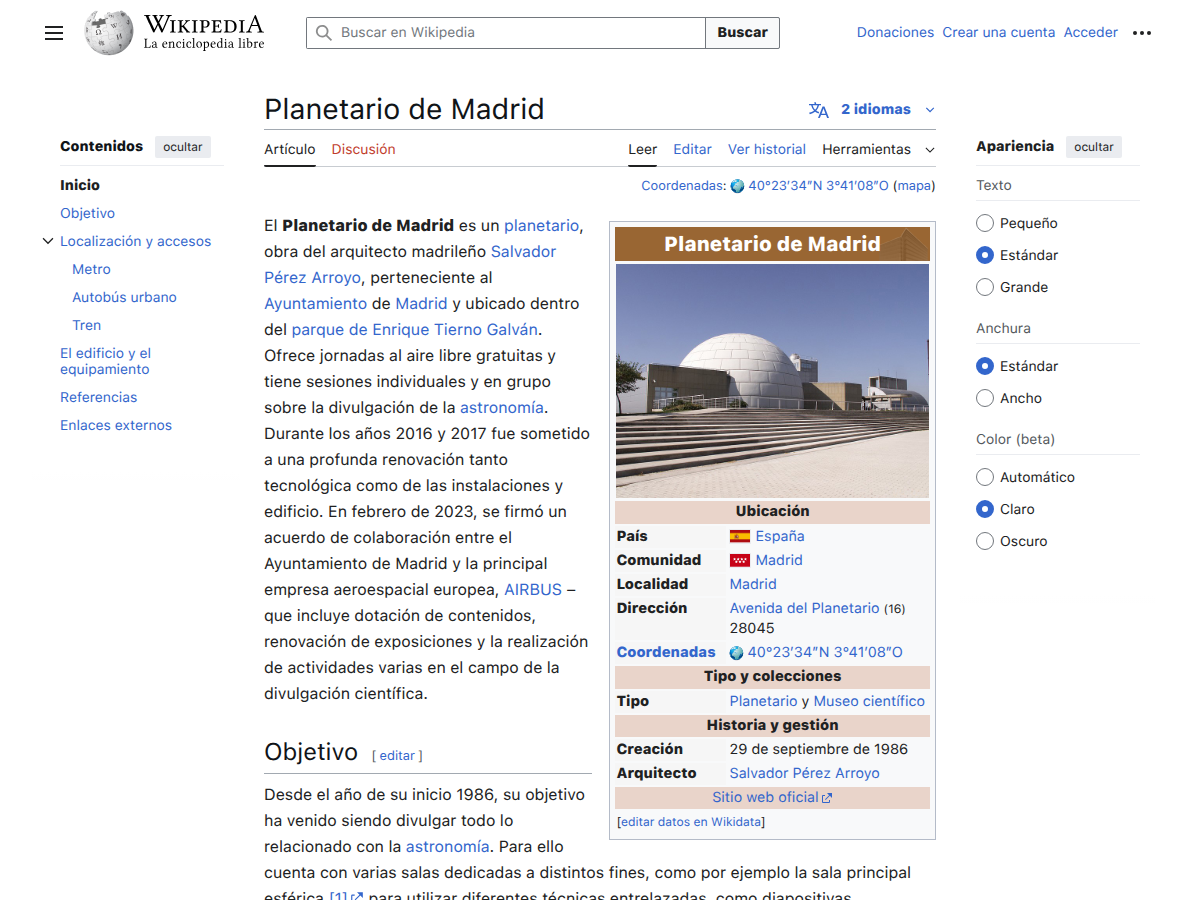Open the Ver historial tab
The height and width of the screenshot is (900, 1200).
[x=766, y=149]
